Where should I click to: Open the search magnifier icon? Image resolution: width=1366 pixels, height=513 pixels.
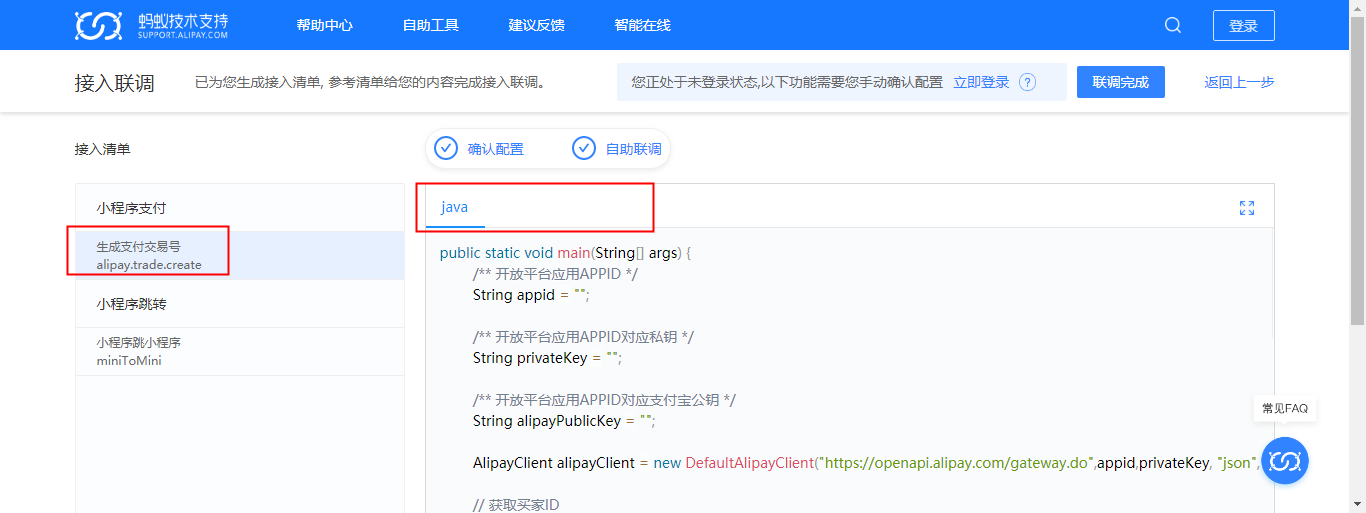pyautogui.click(x=1173, y=25)
